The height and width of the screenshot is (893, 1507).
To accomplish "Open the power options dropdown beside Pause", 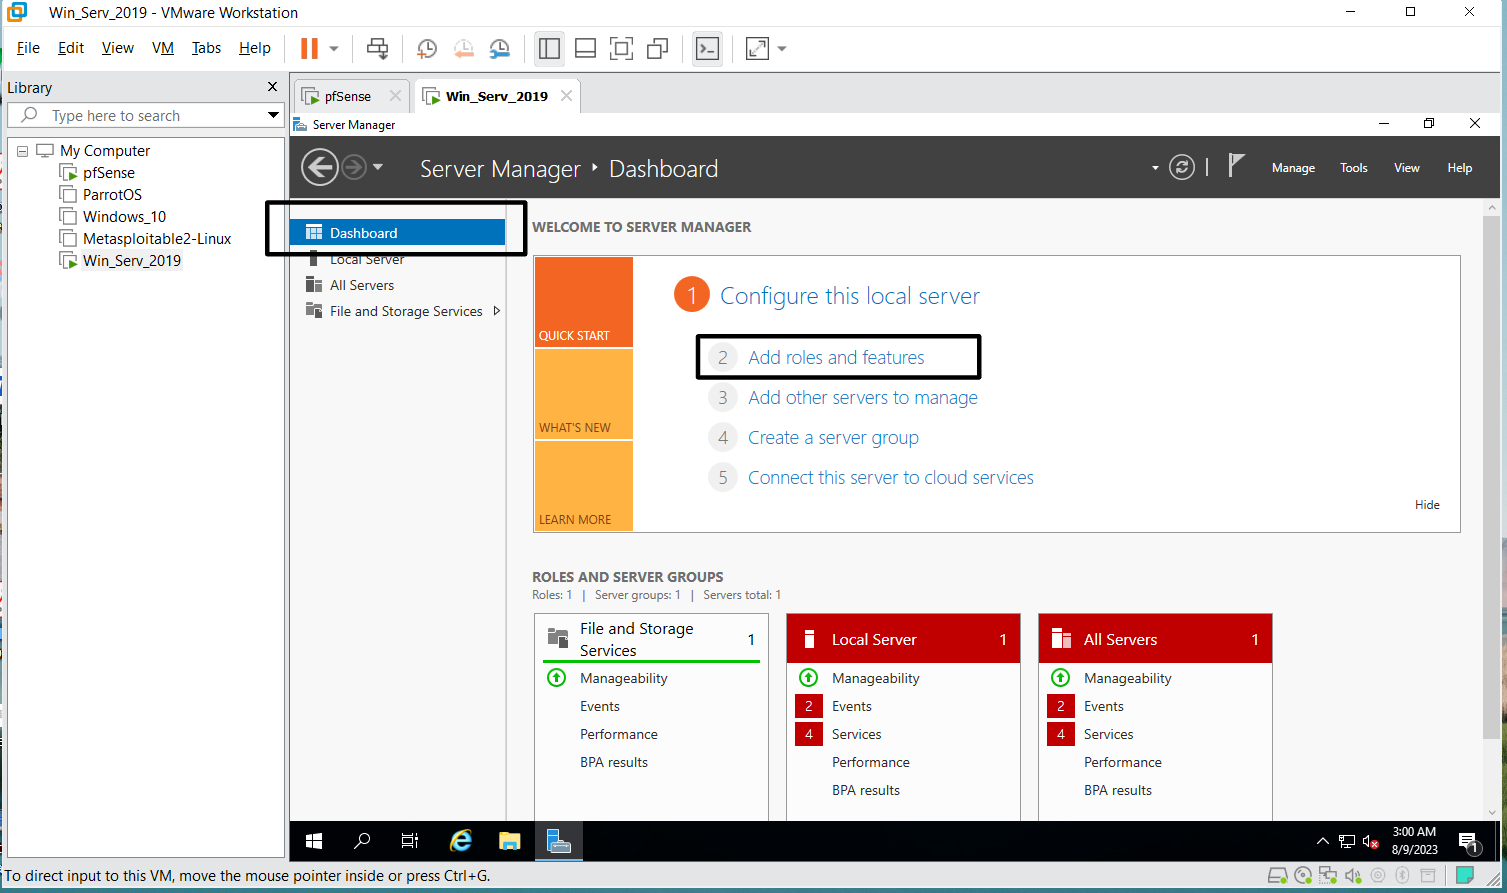I will click(334, 48).
